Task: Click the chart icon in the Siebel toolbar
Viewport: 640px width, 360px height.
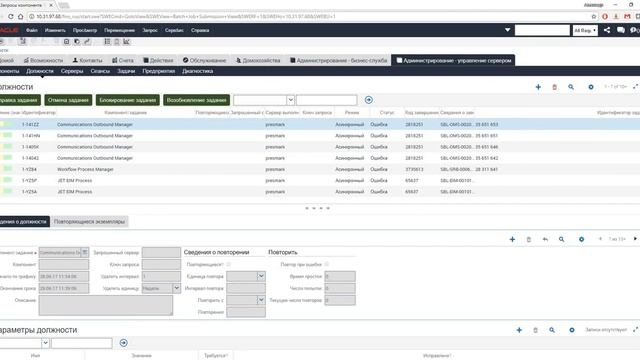Action: [x=127, y=42]
